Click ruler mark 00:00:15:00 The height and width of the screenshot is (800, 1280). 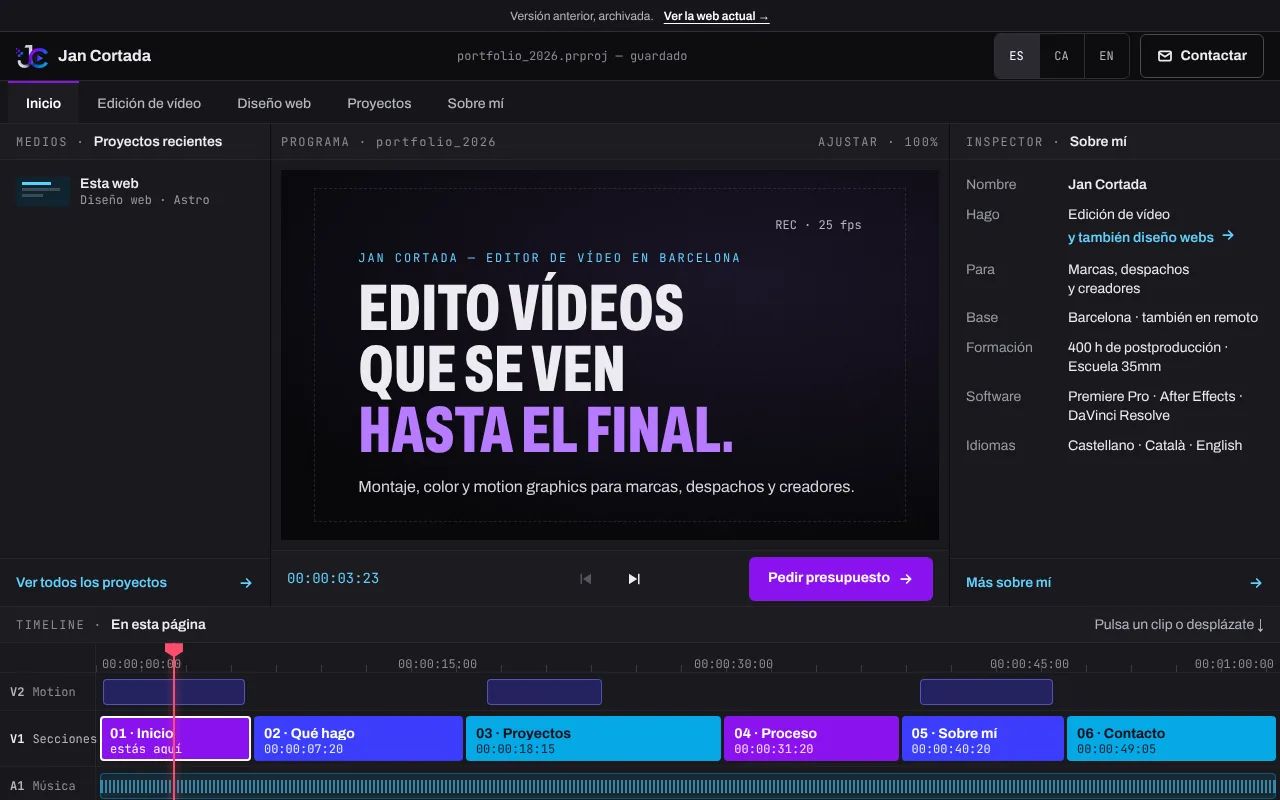[437, 664]
